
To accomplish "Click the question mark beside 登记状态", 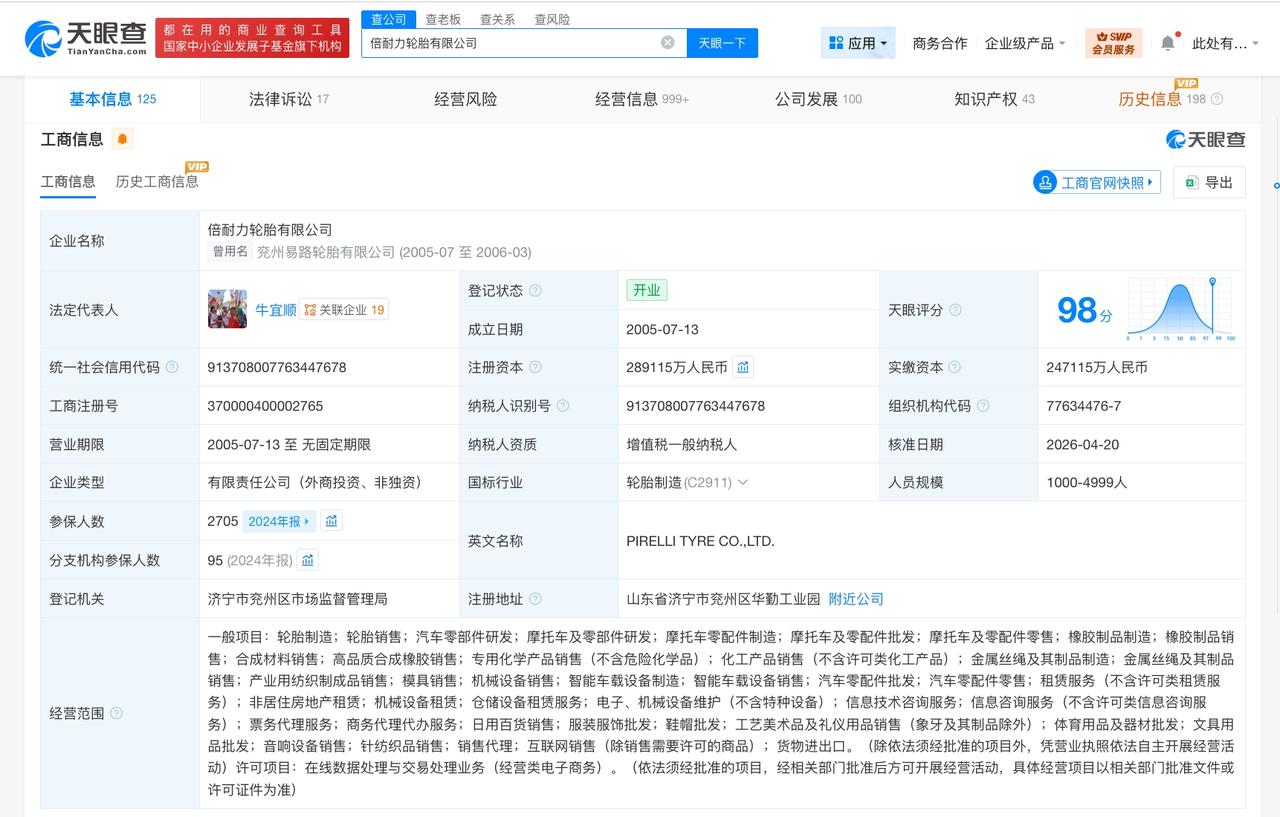I will click(537, 290).
